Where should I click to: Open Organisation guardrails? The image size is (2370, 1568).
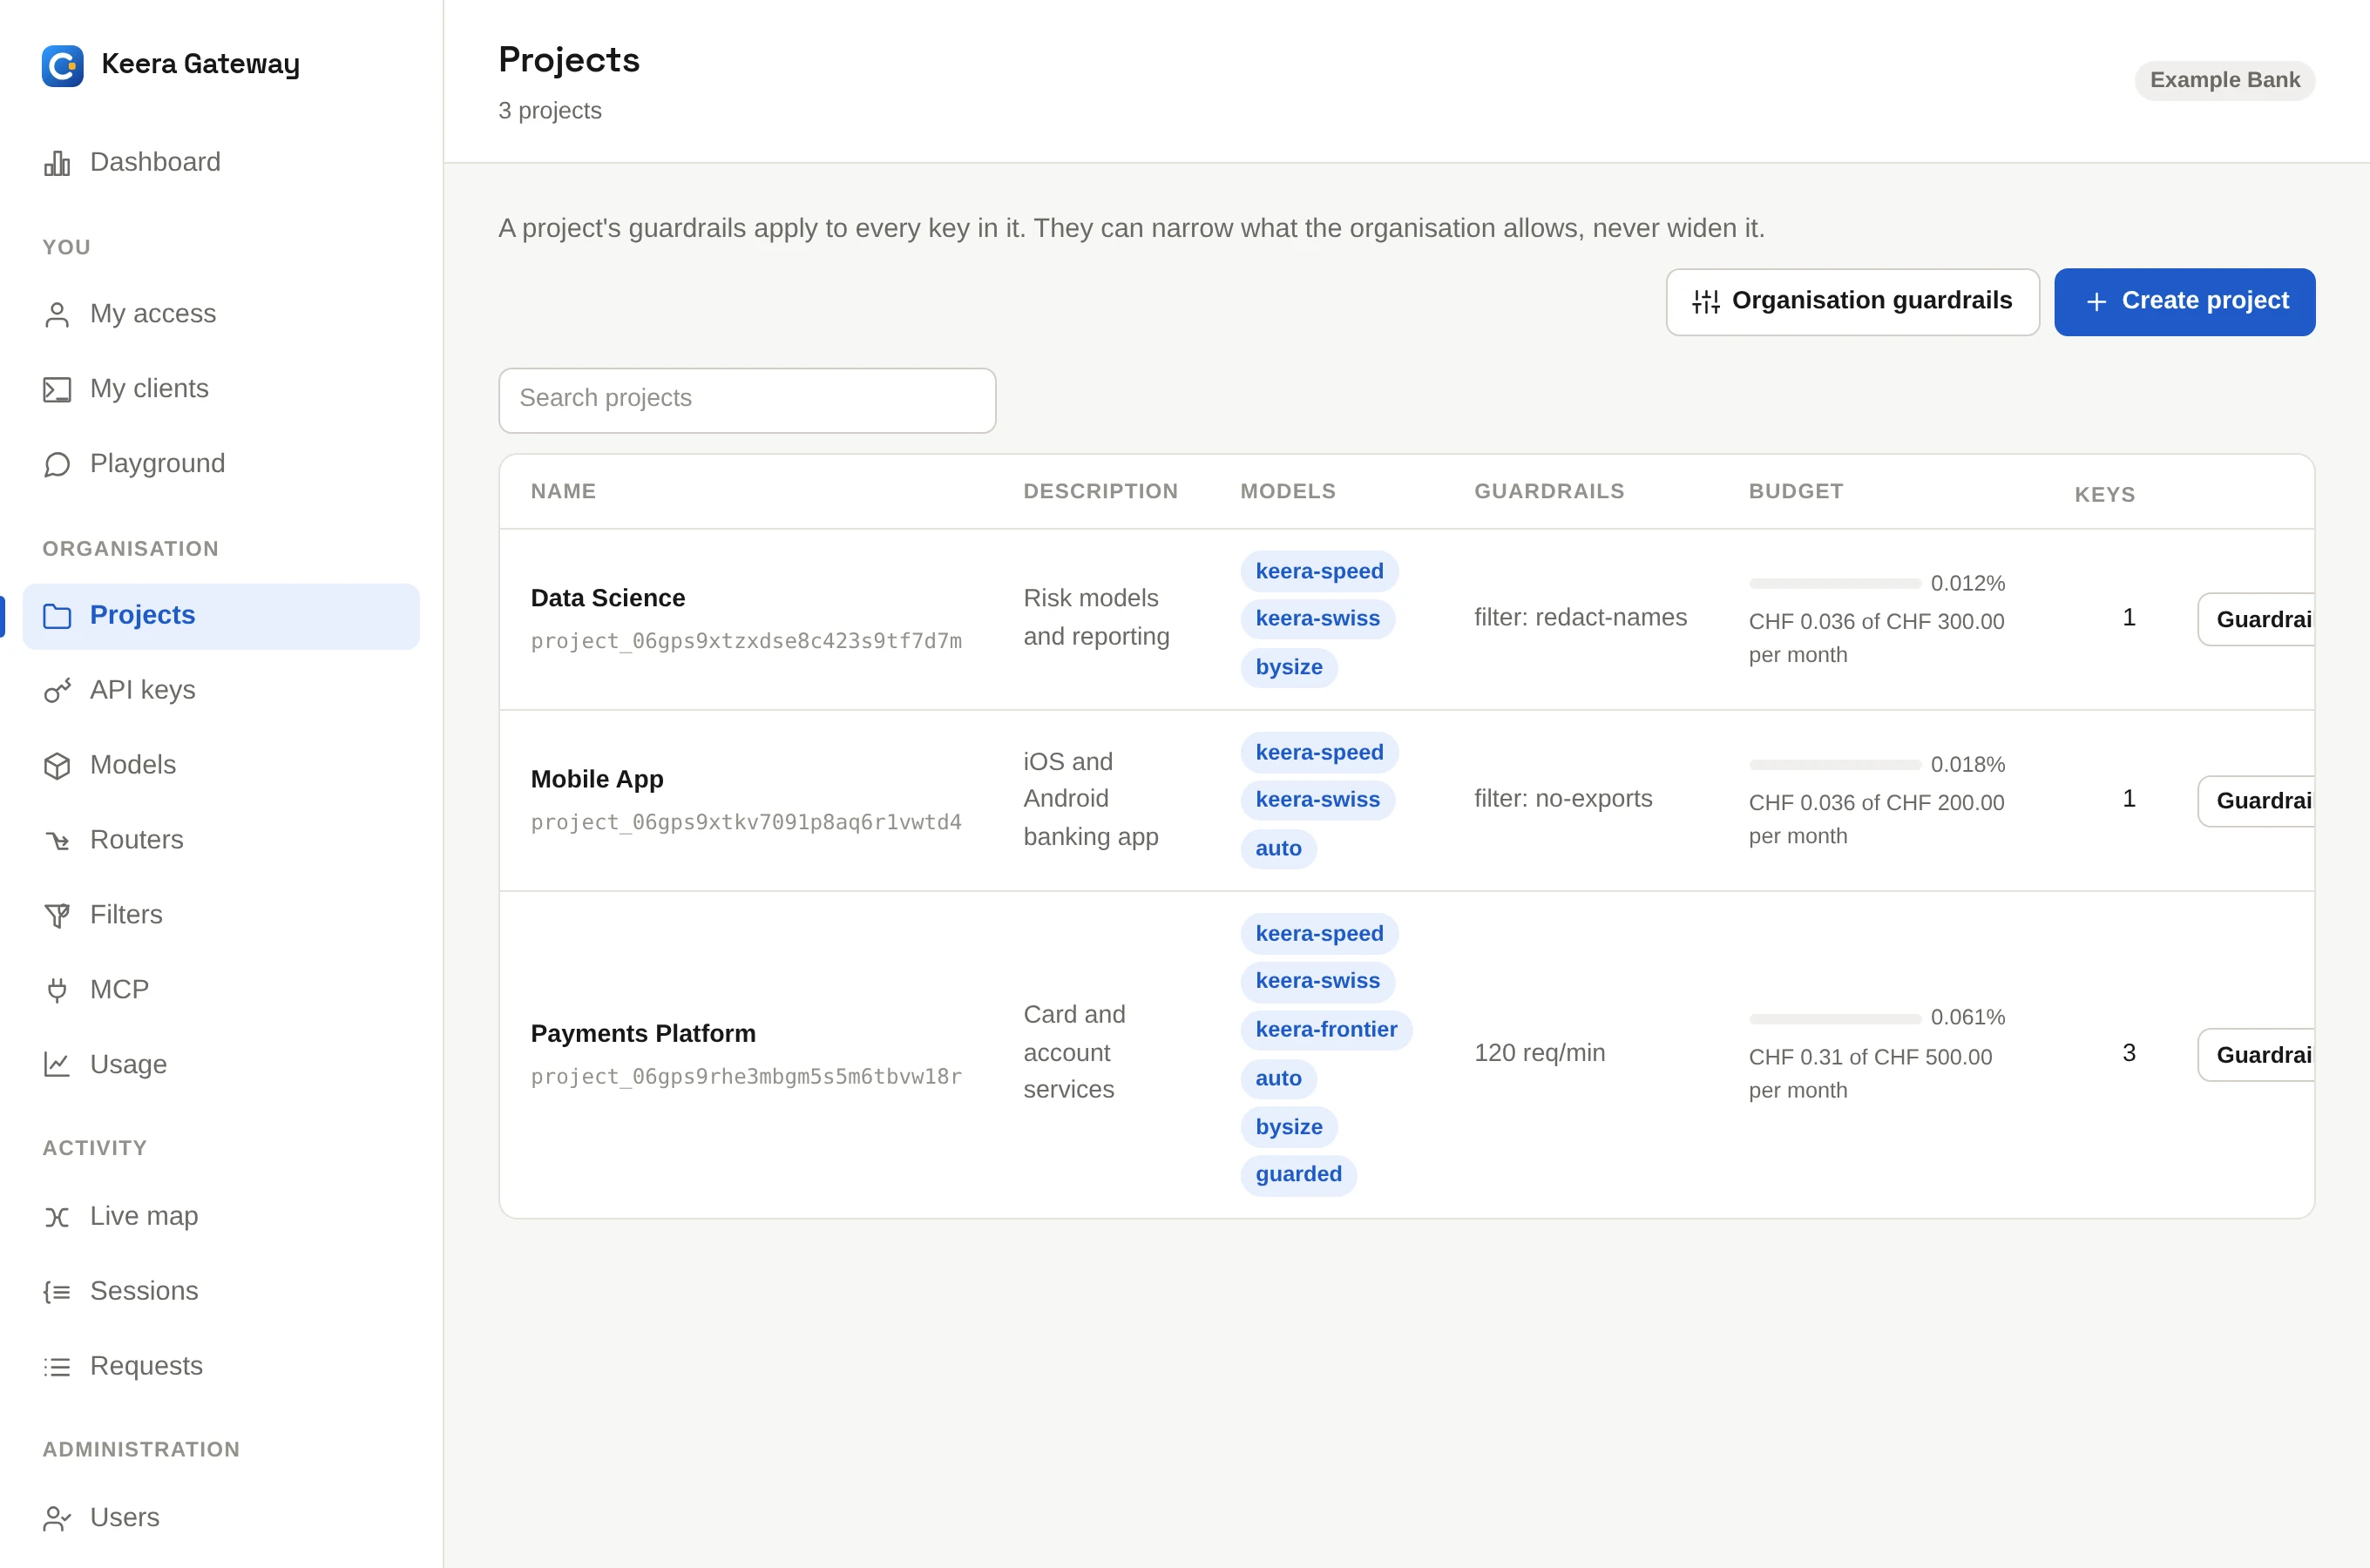pos(1852,302)
